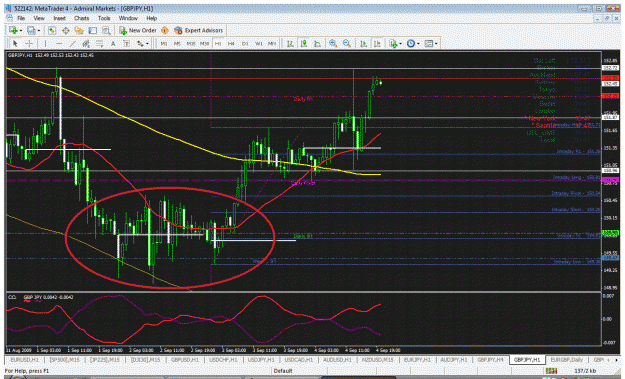Open the Profiles icon

[x=31, y=30]
